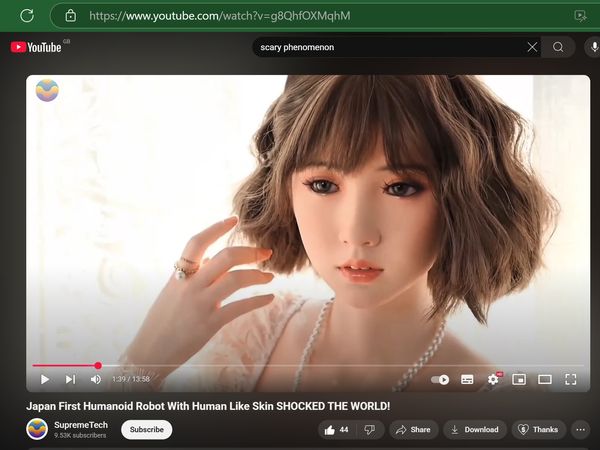Dislike the video
The image size is (600, 450).
(370, 430)
